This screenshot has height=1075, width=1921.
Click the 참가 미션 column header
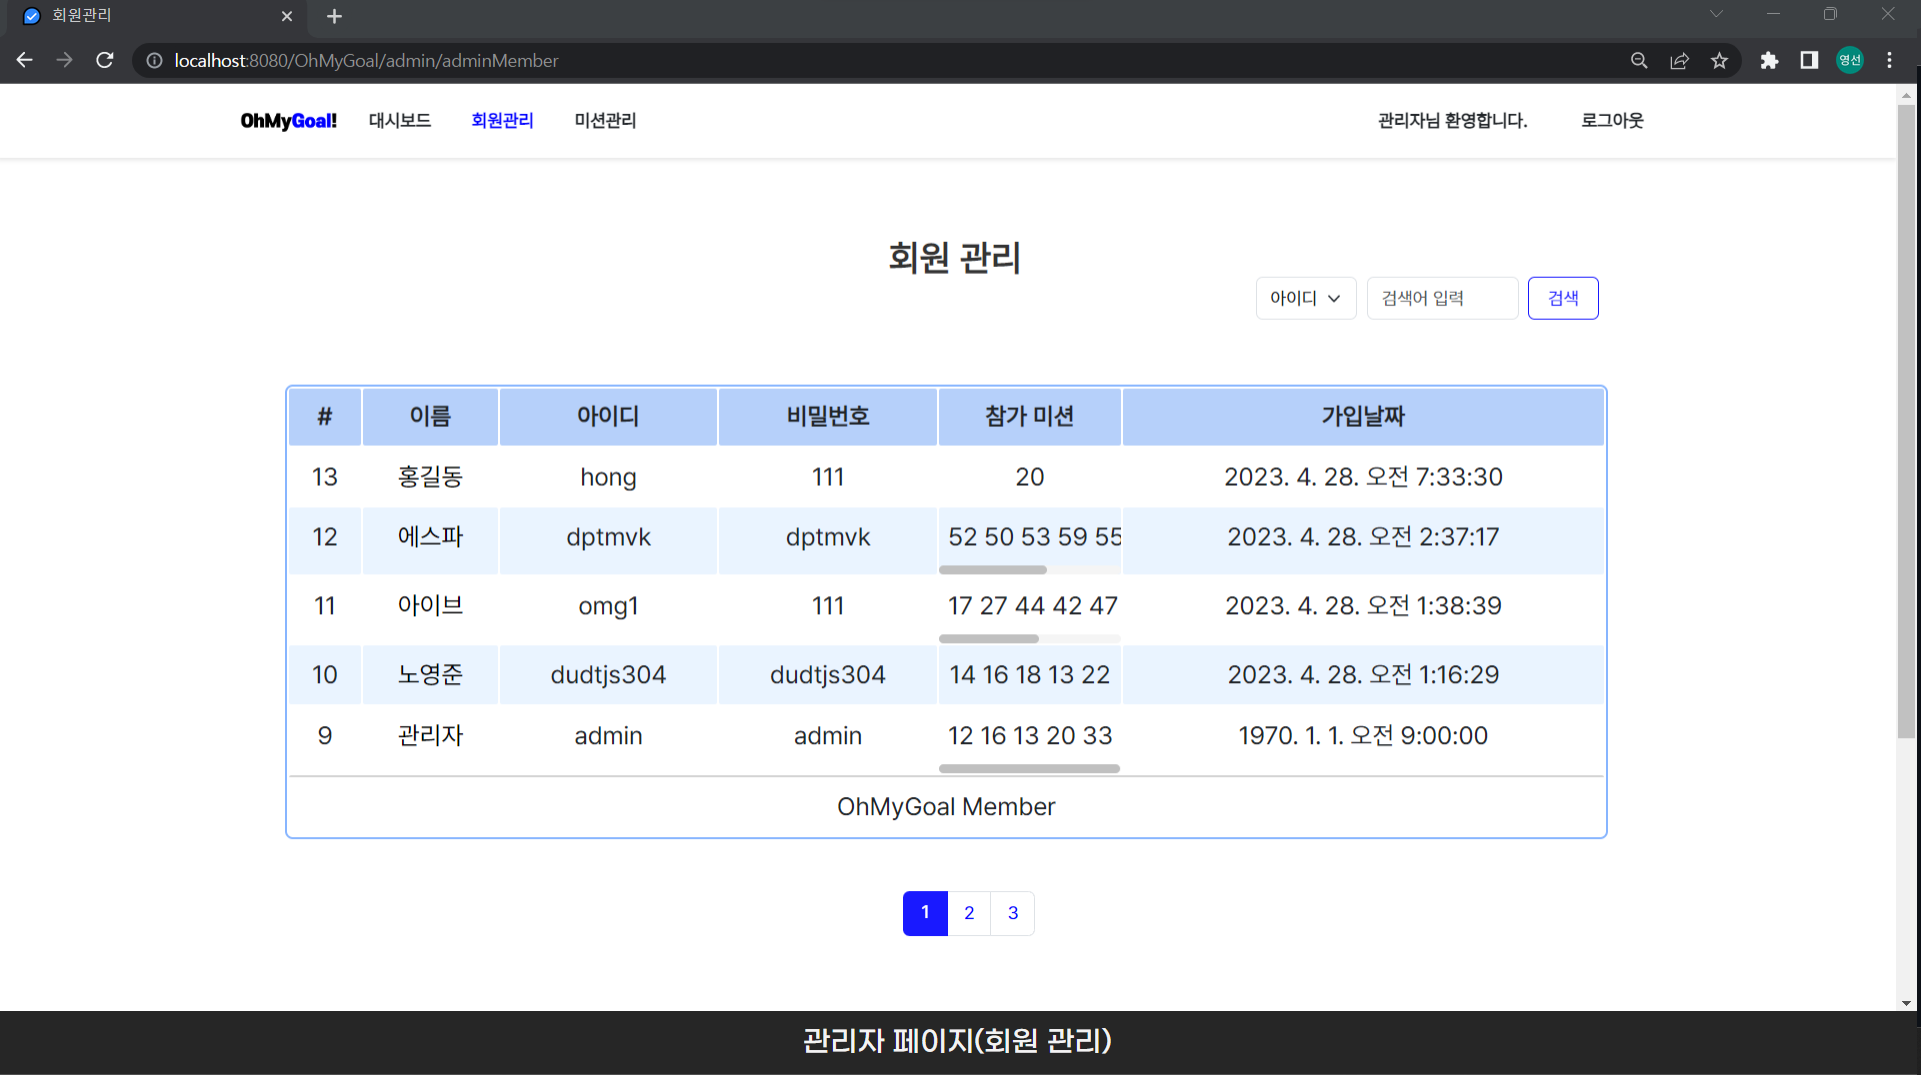click(x=1029, y=416)
